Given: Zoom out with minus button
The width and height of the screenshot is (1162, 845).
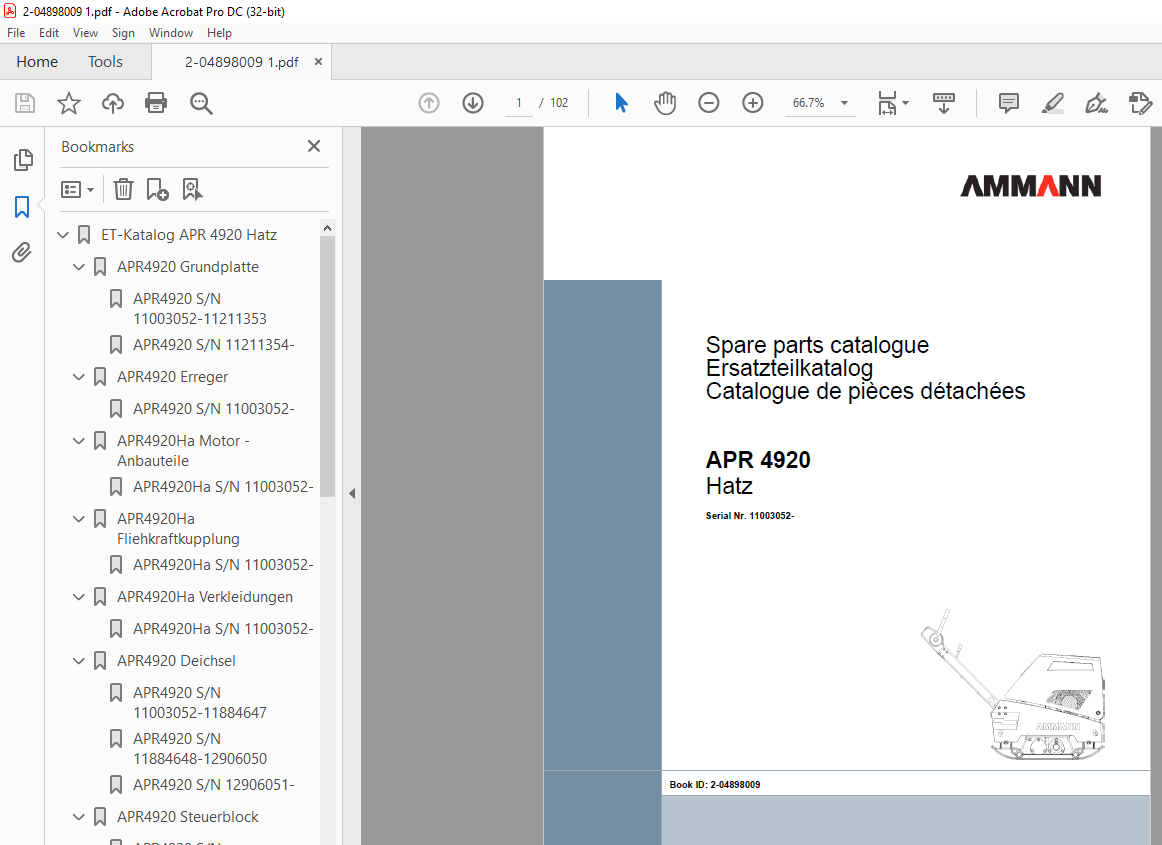Looking at the screenshot, I should pyautogui.click(x=708, y=103).
